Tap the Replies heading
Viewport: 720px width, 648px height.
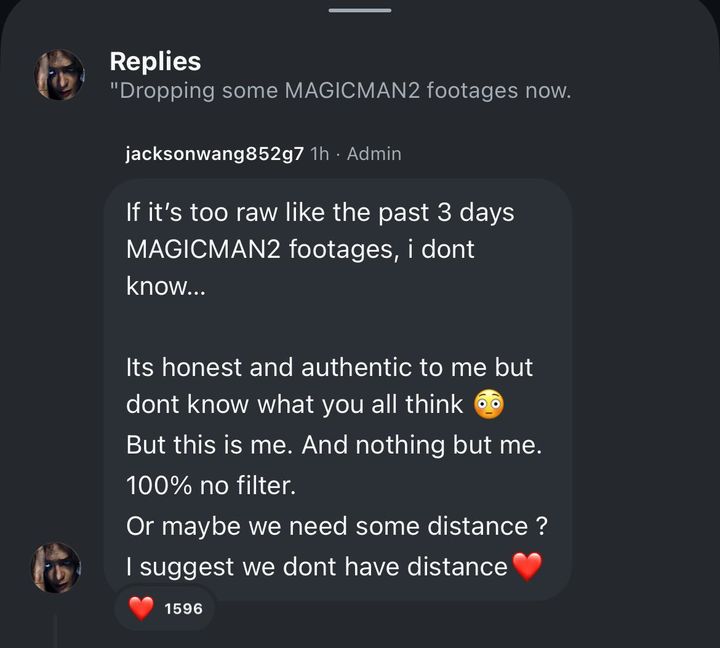tap(155, 61)
